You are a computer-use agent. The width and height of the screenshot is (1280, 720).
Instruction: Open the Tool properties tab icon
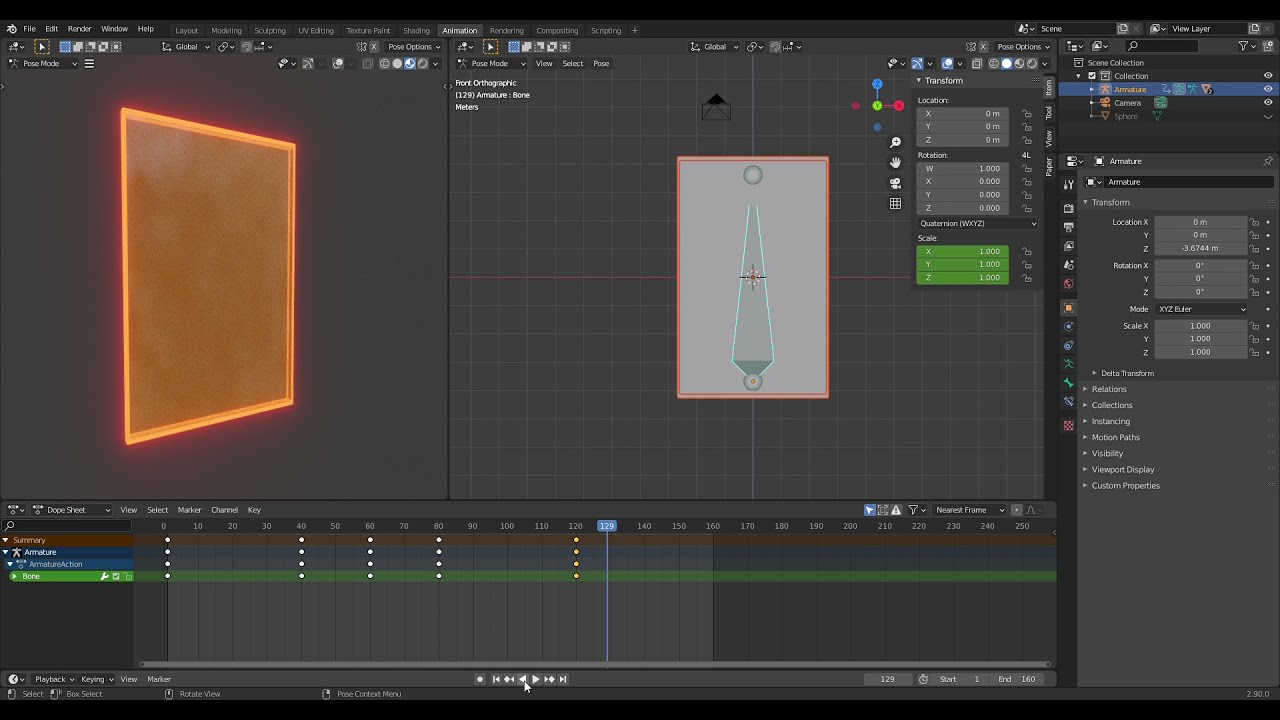(x=1068, y=184)
